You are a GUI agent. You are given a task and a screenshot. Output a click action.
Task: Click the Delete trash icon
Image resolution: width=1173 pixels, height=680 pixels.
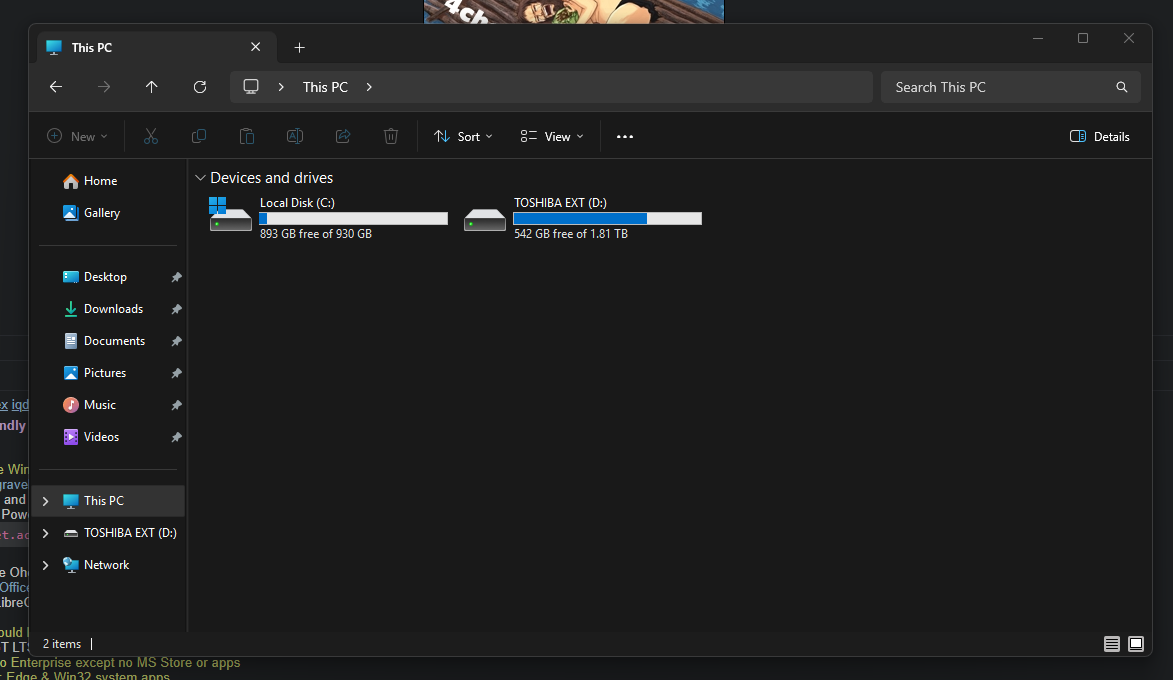(391, 136)
